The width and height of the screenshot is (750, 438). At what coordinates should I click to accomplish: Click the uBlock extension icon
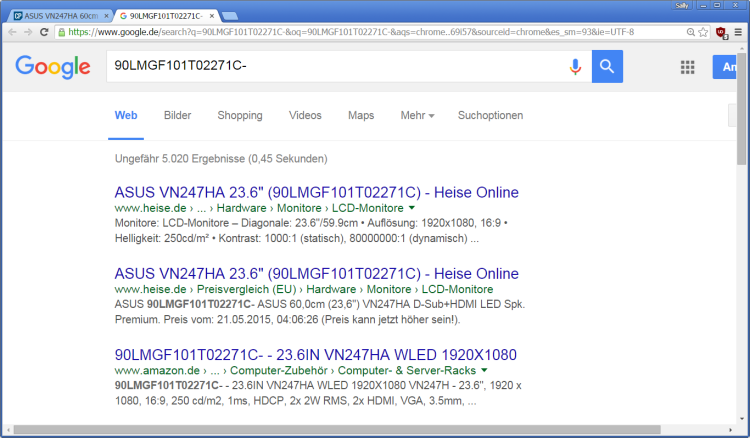pyautogui.click(x=722, y=32)
